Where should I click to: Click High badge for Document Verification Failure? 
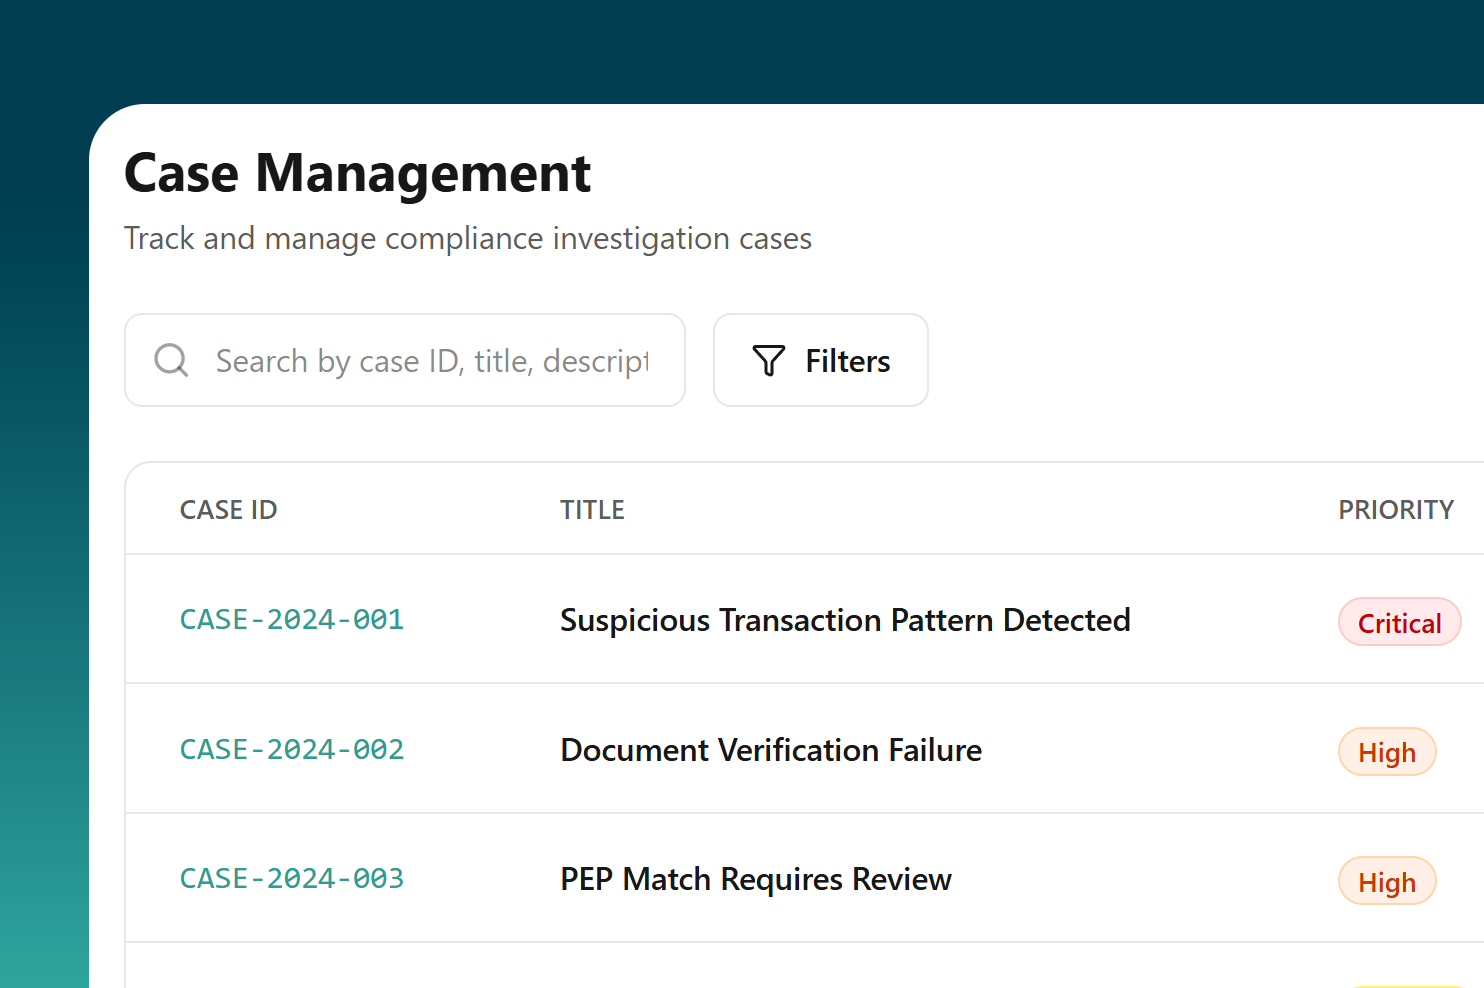coord(1387,752)
